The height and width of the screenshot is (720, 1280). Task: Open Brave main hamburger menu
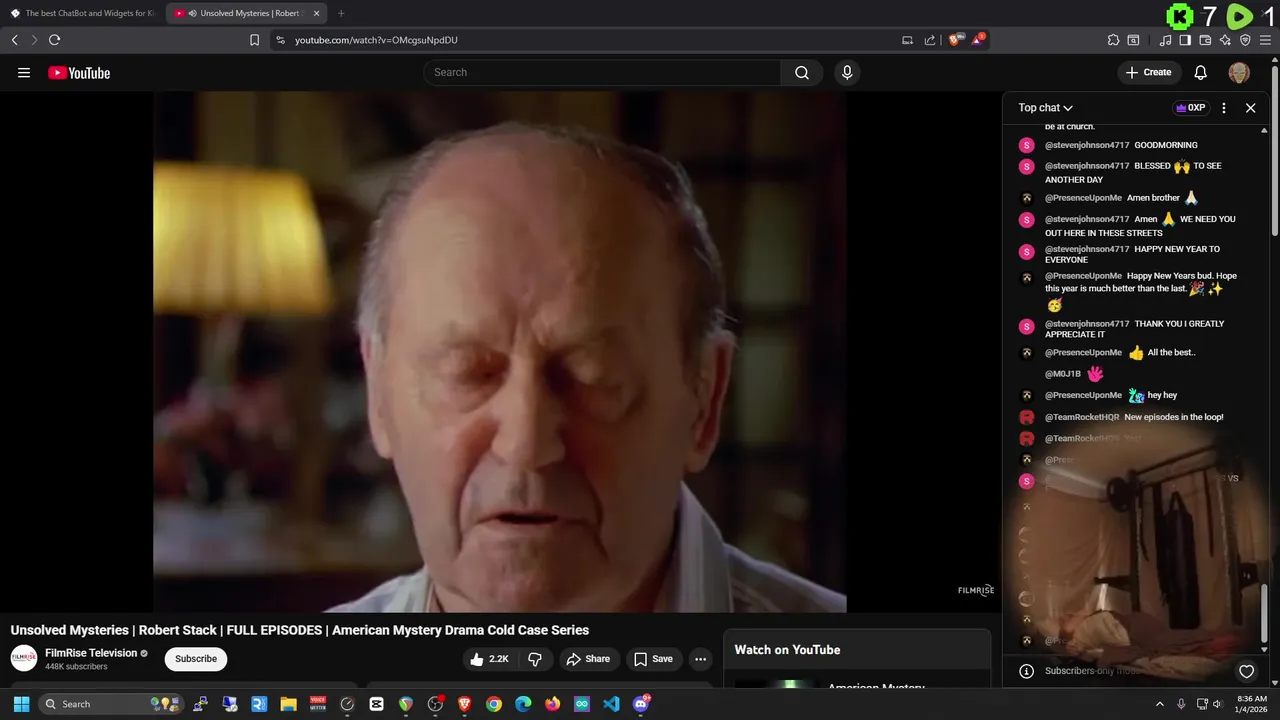(x=1265, y=40)
